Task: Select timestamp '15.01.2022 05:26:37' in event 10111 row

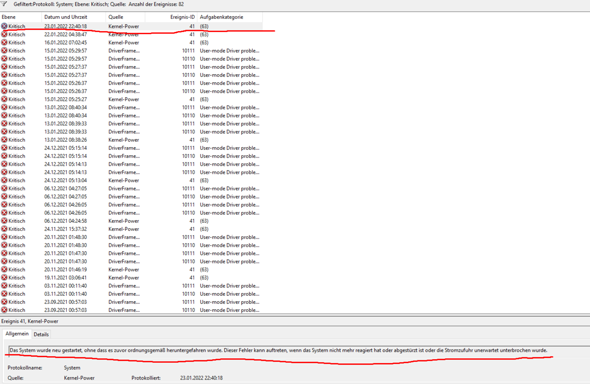Action: 65,83
